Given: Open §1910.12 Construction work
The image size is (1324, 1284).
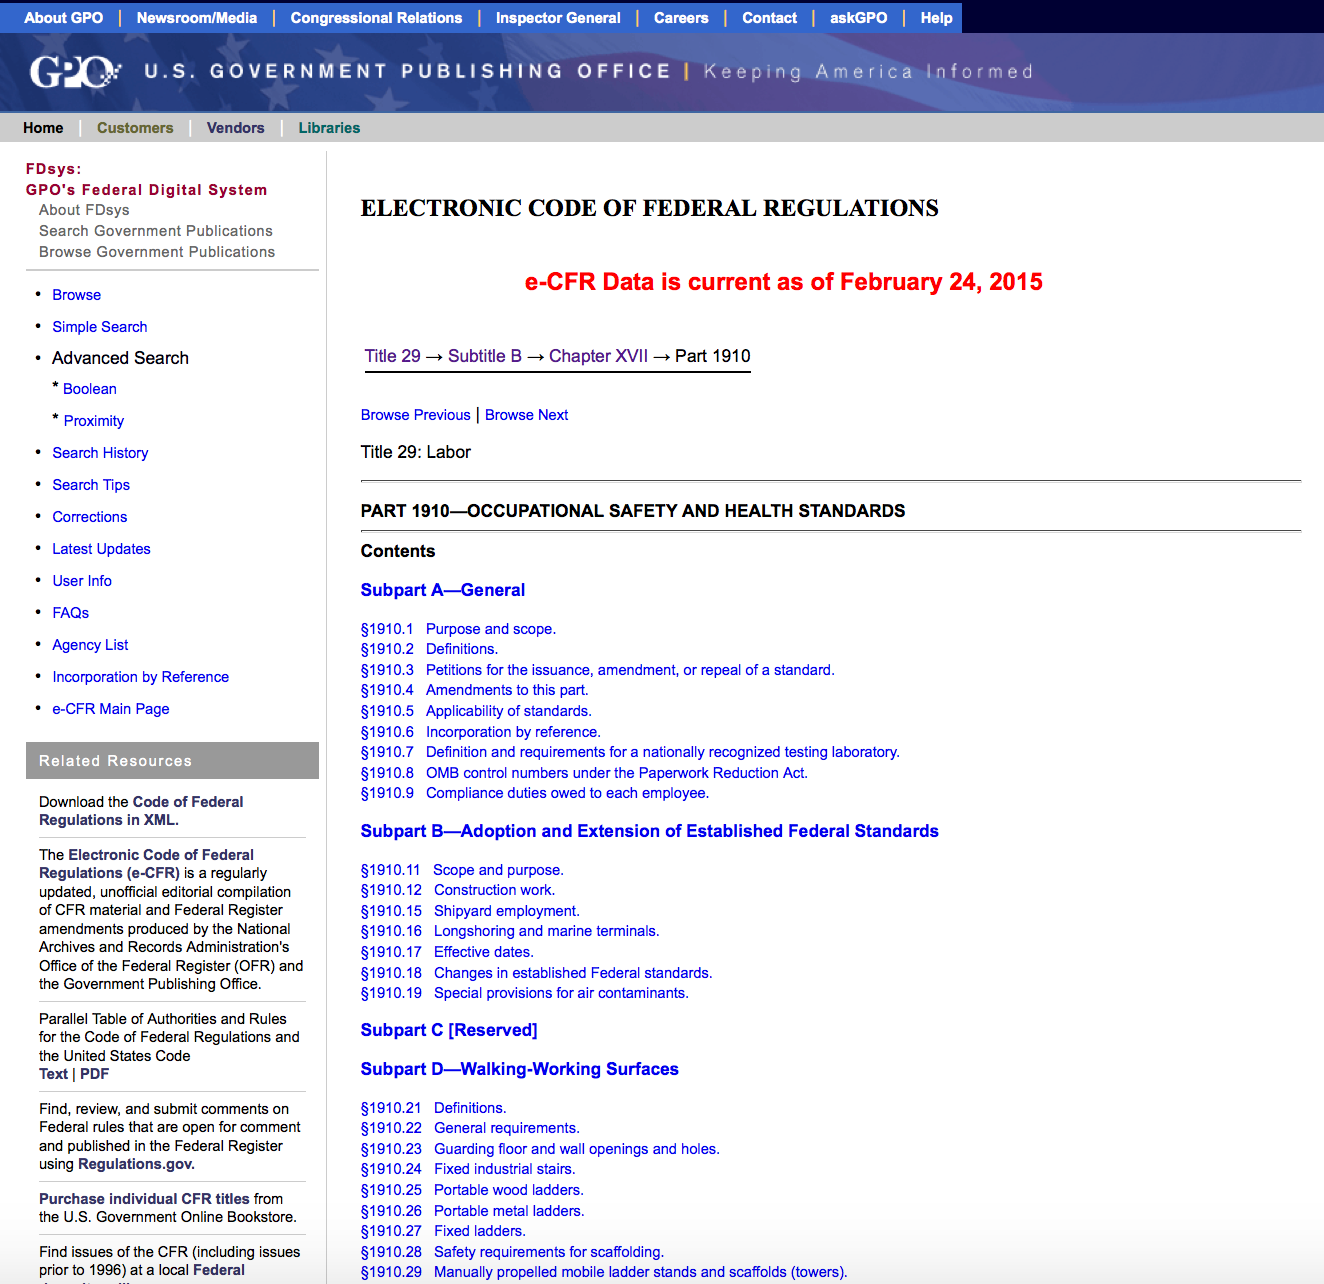Looking at the screenshot, I should coord(458,890).
